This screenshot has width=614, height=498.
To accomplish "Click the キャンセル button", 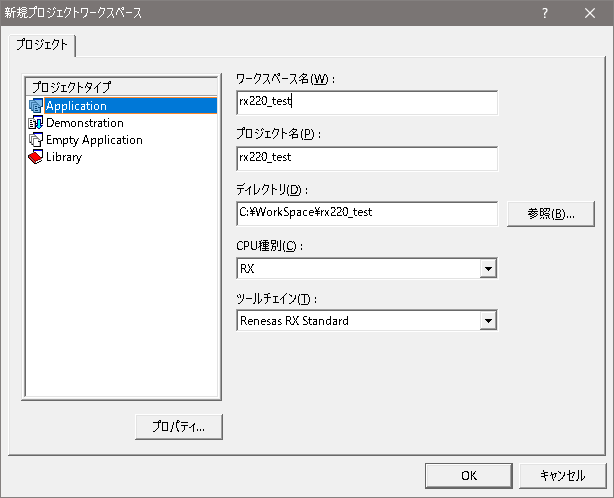I will click(x=562, y=476).
